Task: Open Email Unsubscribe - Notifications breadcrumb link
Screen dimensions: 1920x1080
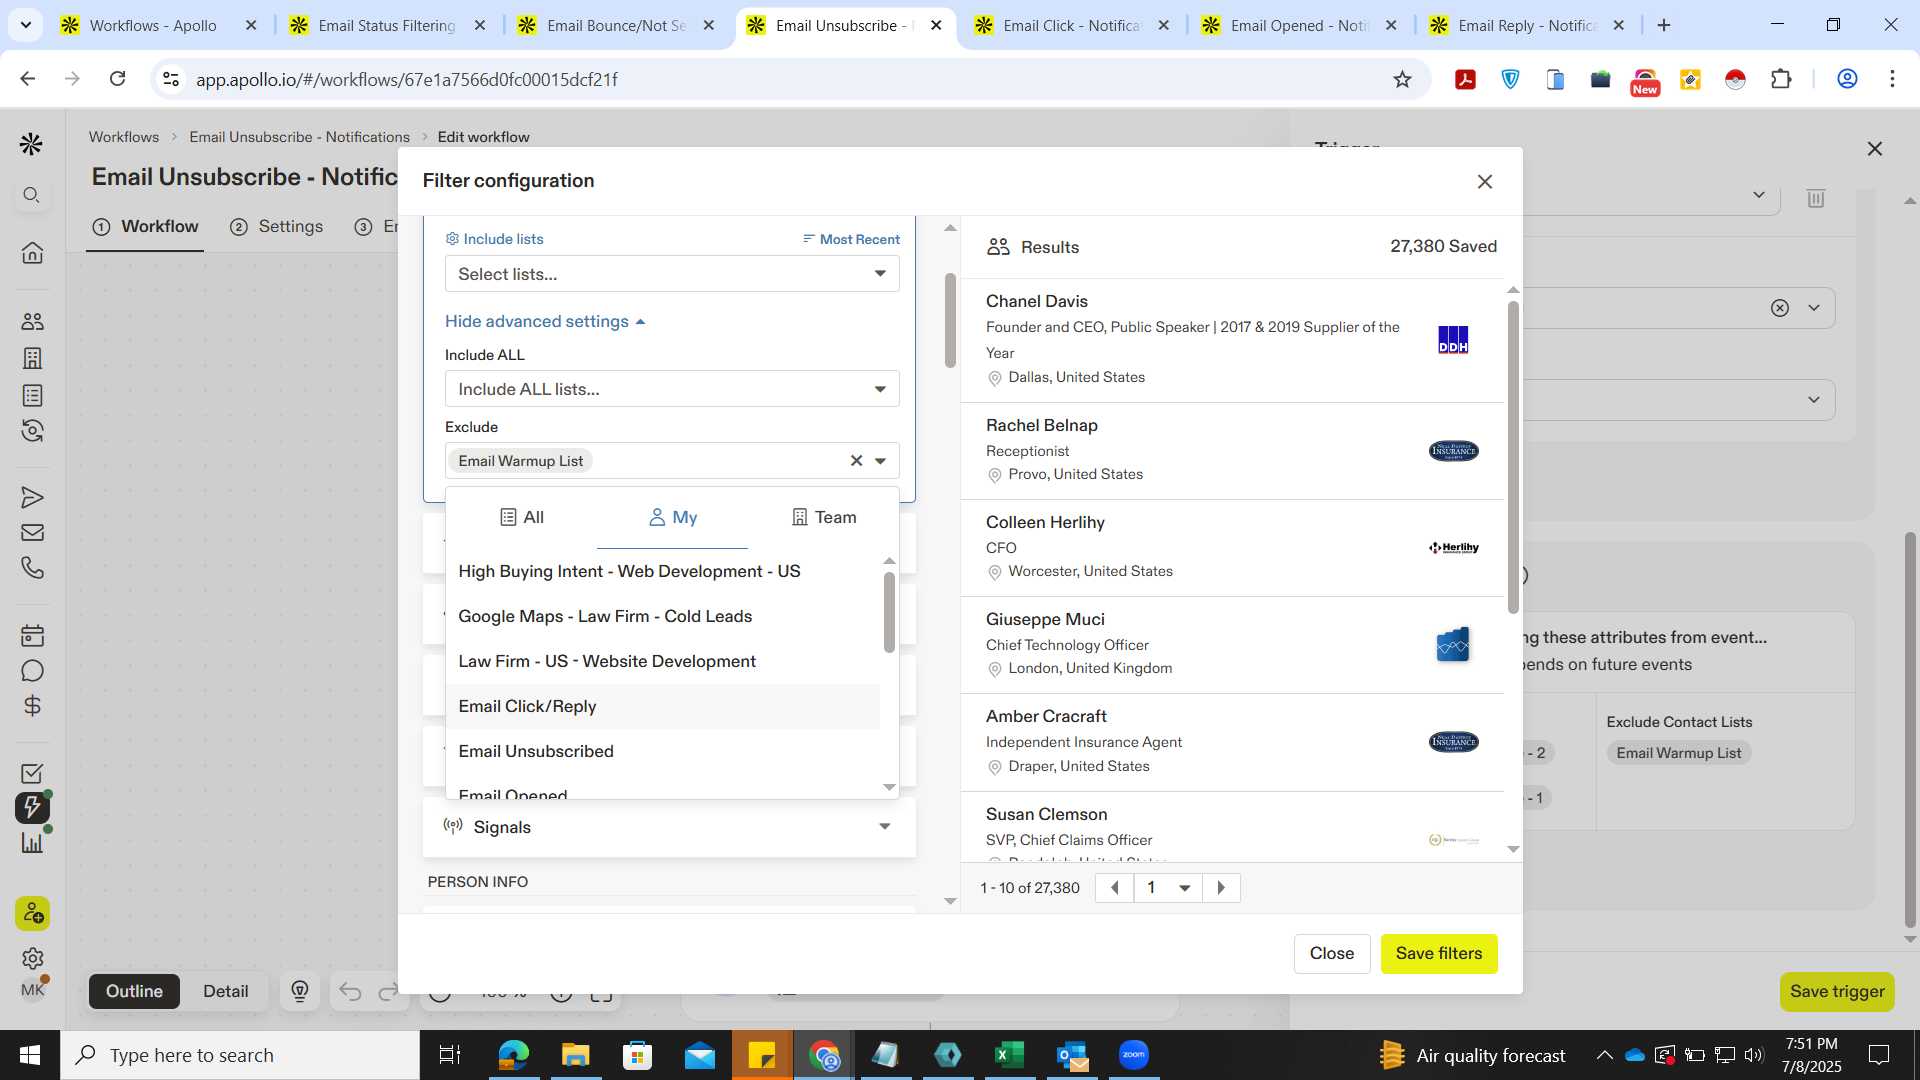Action: pyautogui.click(x=299, y=137)
